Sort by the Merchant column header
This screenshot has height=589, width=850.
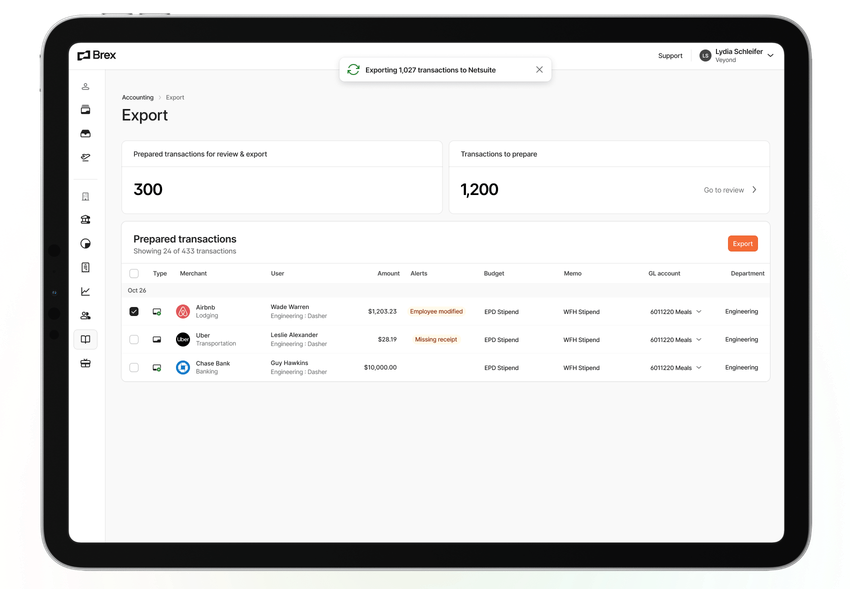[193, 274]
